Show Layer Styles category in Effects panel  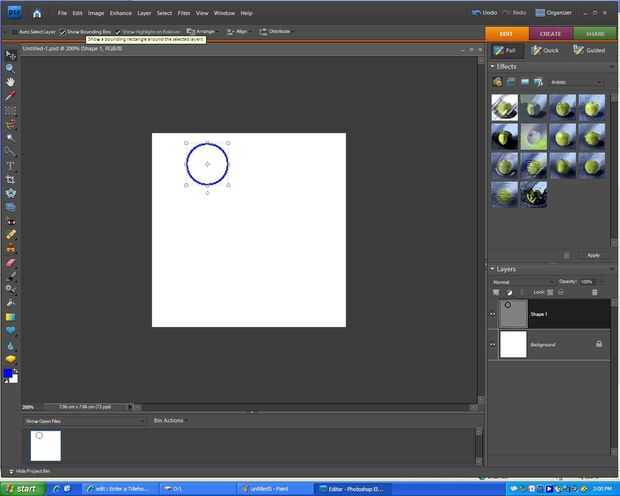tap(511, 82)
